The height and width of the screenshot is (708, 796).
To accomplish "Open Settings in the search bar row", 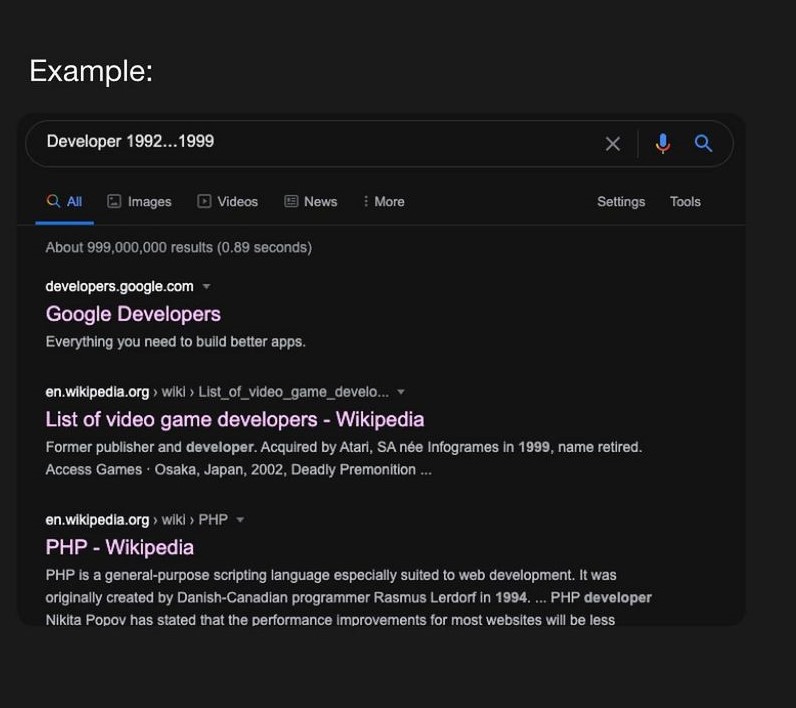I will click(x=621, y=201).
